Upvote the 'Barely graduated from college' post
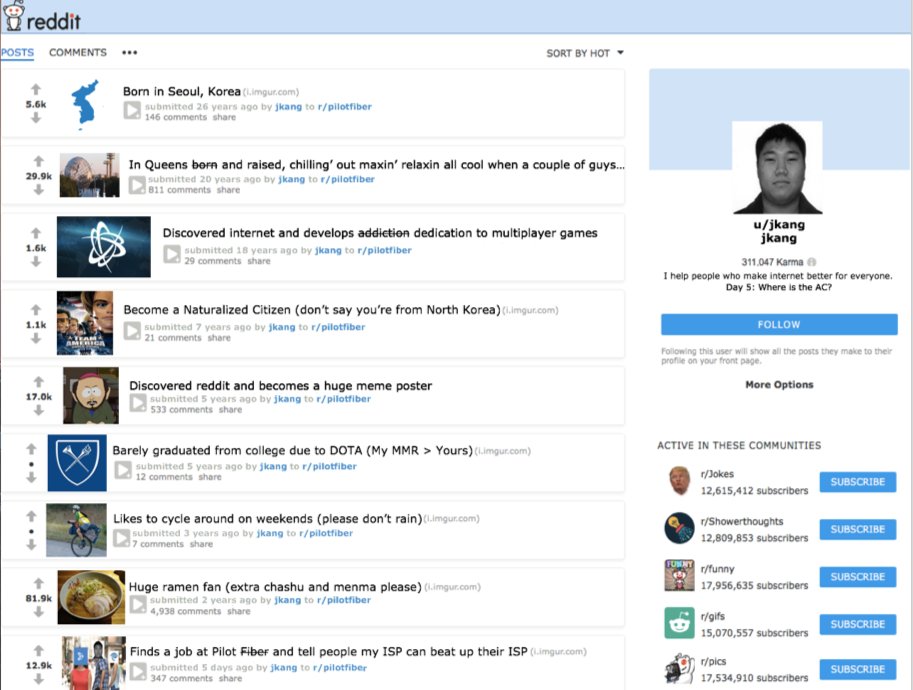 point(31,449)
